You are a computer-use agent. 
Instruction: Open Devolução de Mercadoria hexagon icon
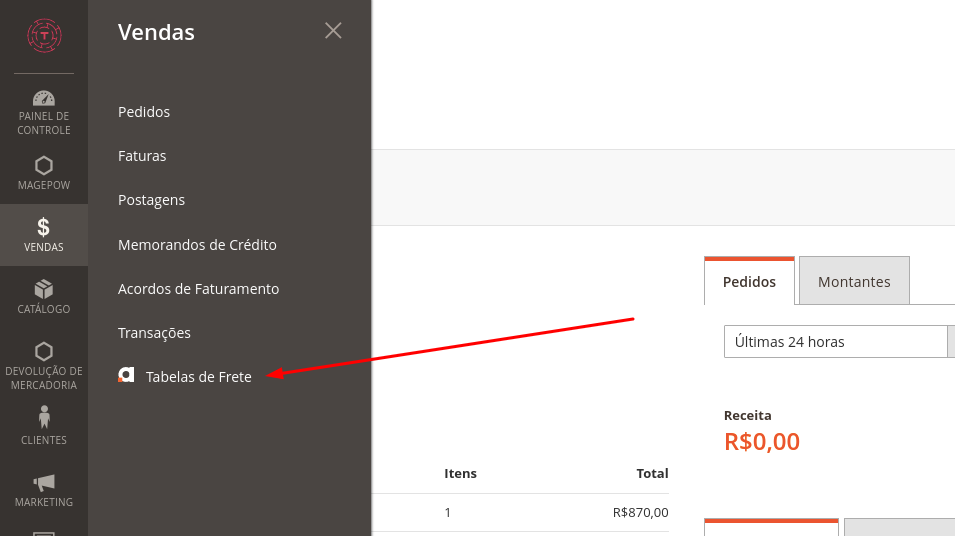[x=44, y=351]
